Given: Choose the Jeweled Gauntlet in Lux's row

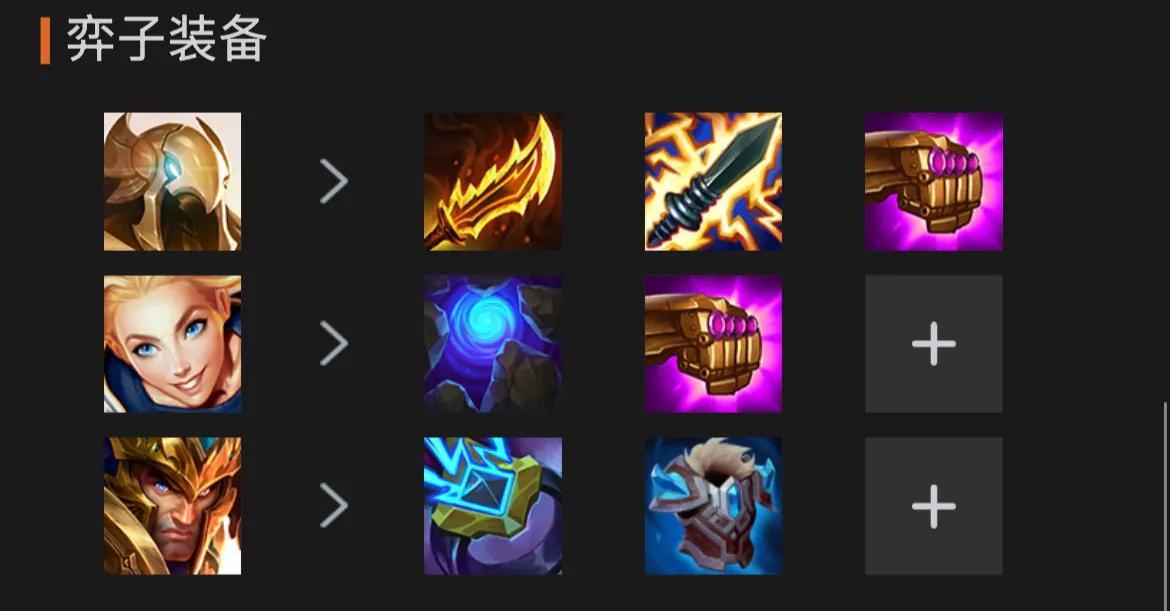Looking at the screenshot, I should pos(713,344).
